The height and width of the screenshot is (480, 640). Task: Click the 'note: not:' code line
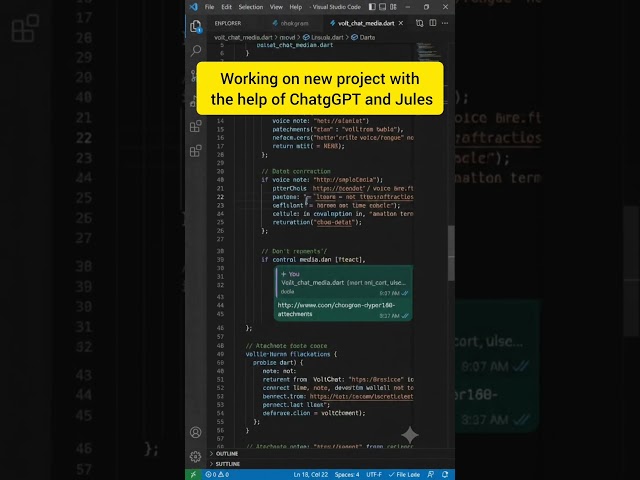(x=279, y=371)
